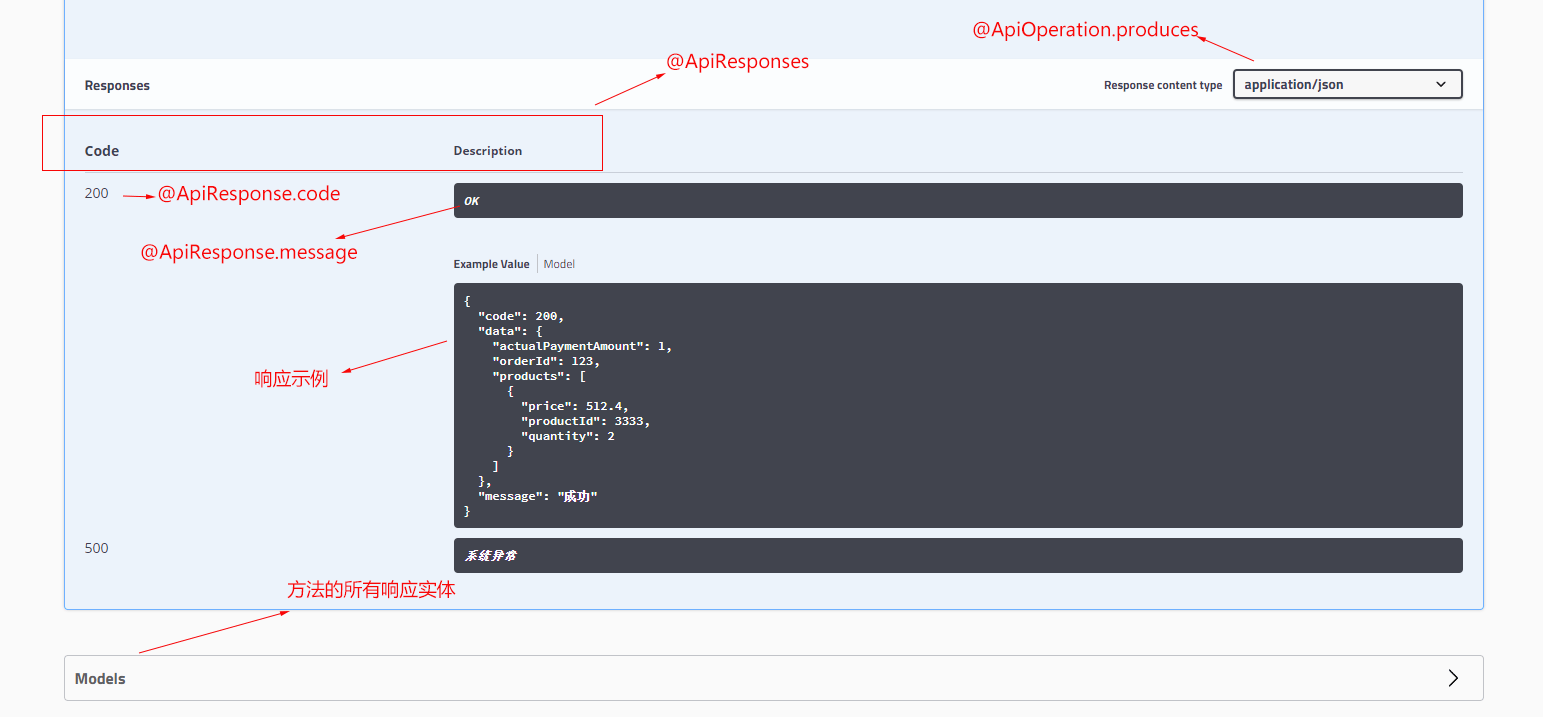Switch to the Model tab
Image resolution: width=1543 pixels, height=717 pixels.
[559, 263]
